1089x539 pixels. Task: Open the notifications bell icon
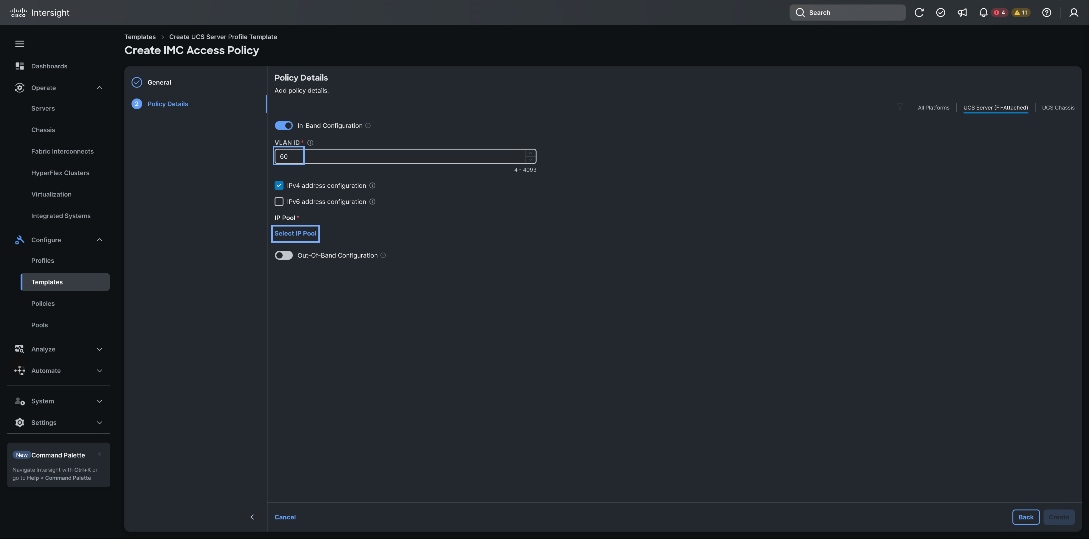click(x=983, y=13)
